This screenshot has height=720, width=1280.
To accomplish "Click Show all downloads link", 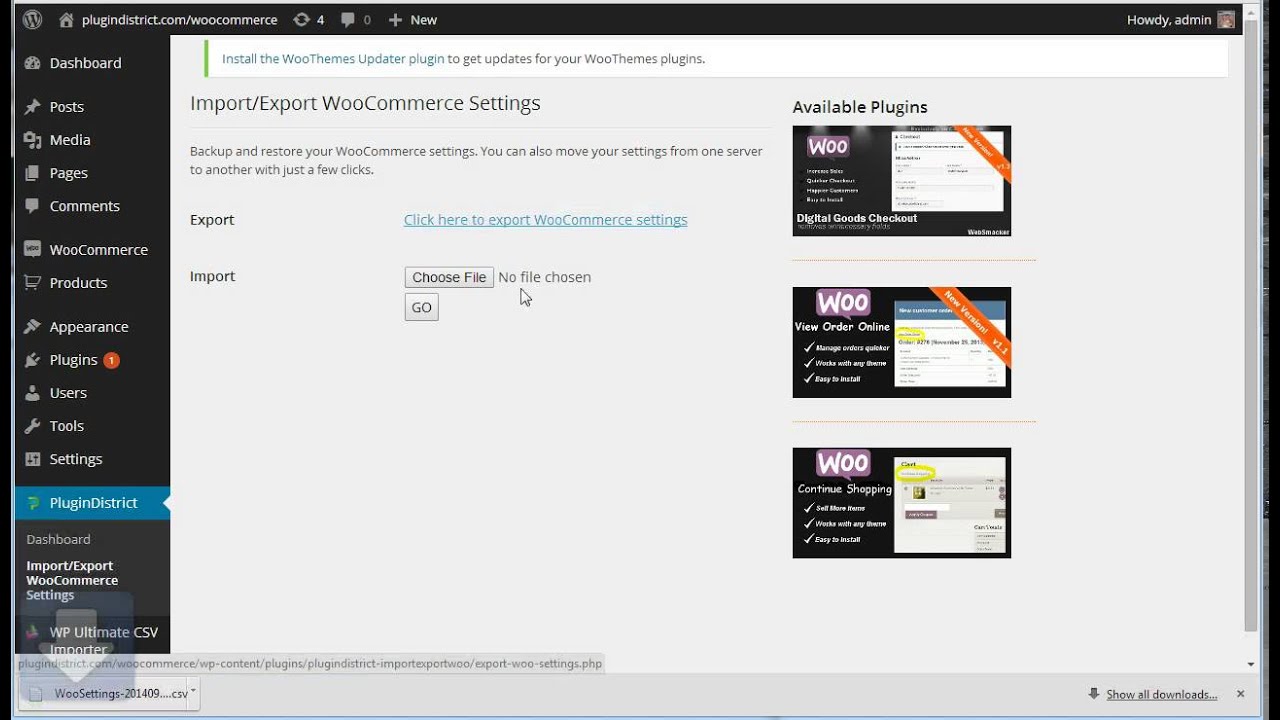I will tap(1162, 694).
